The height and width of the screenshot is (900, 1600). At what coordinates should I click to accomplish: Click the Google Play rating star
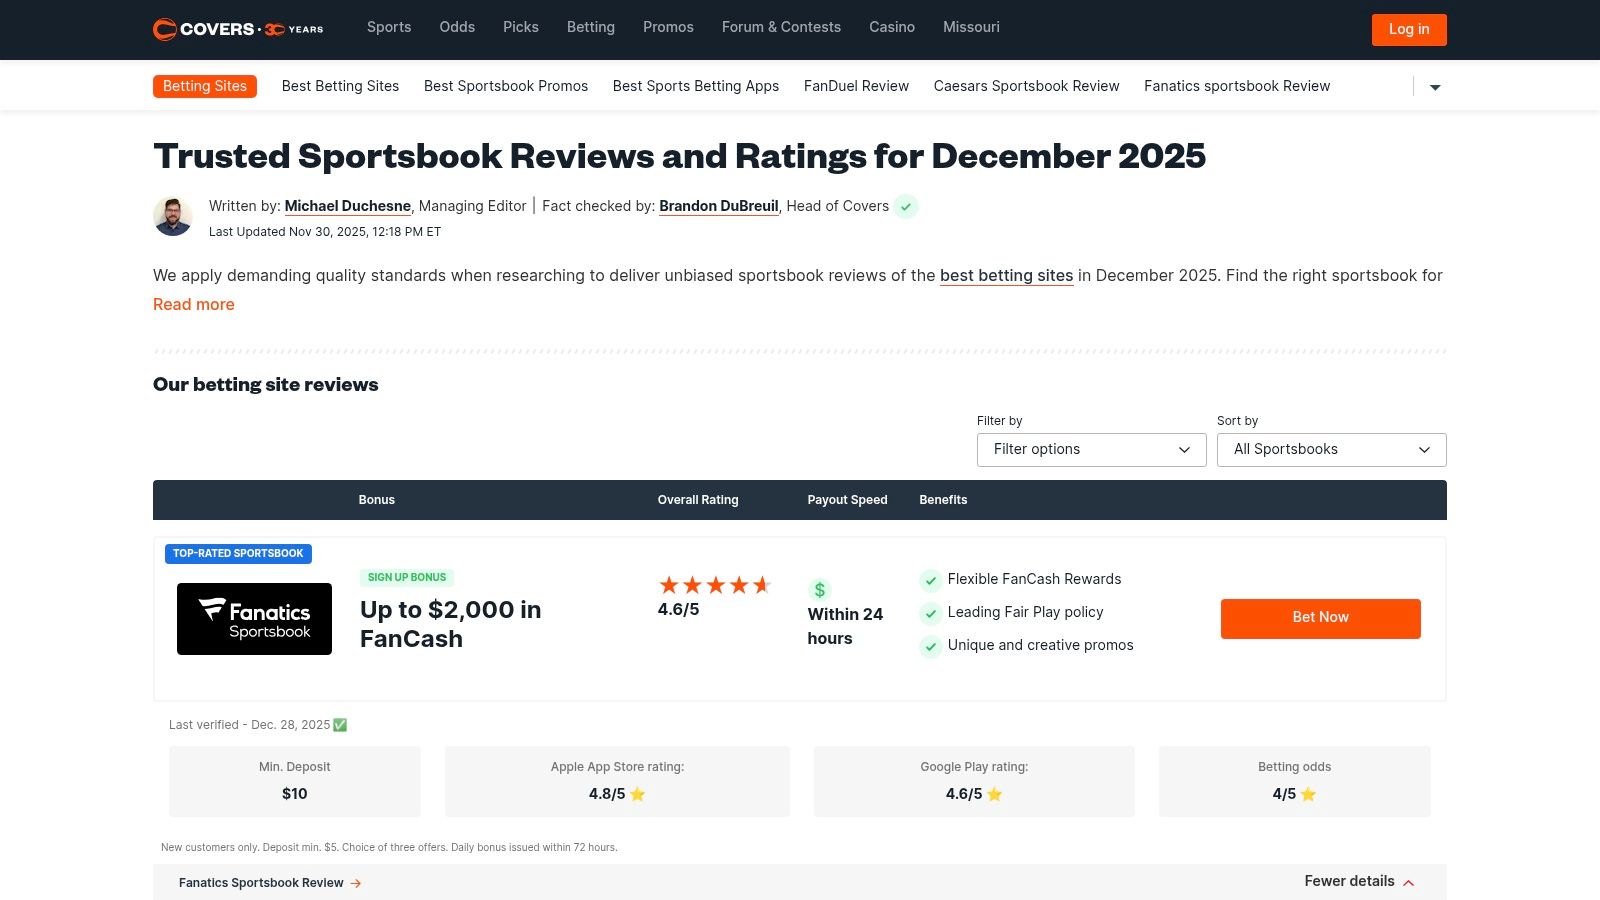coord(995,794)
